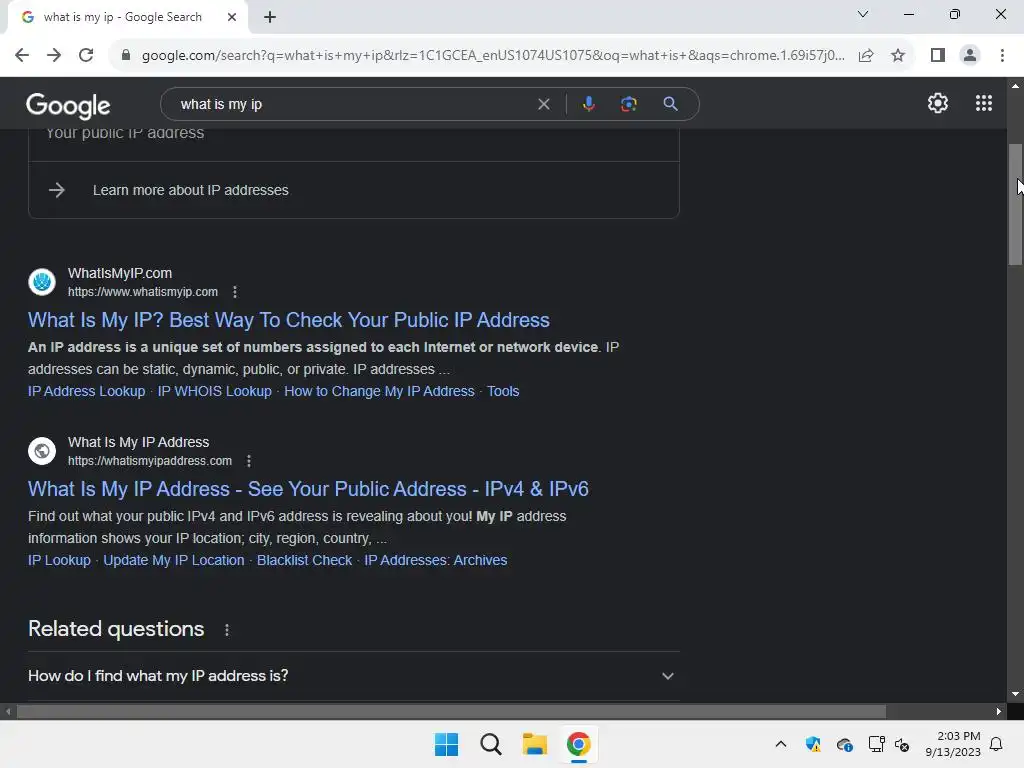Click 'https://www.whatismyip.com' URL text
1024x768 pixels.
point(143,292)
